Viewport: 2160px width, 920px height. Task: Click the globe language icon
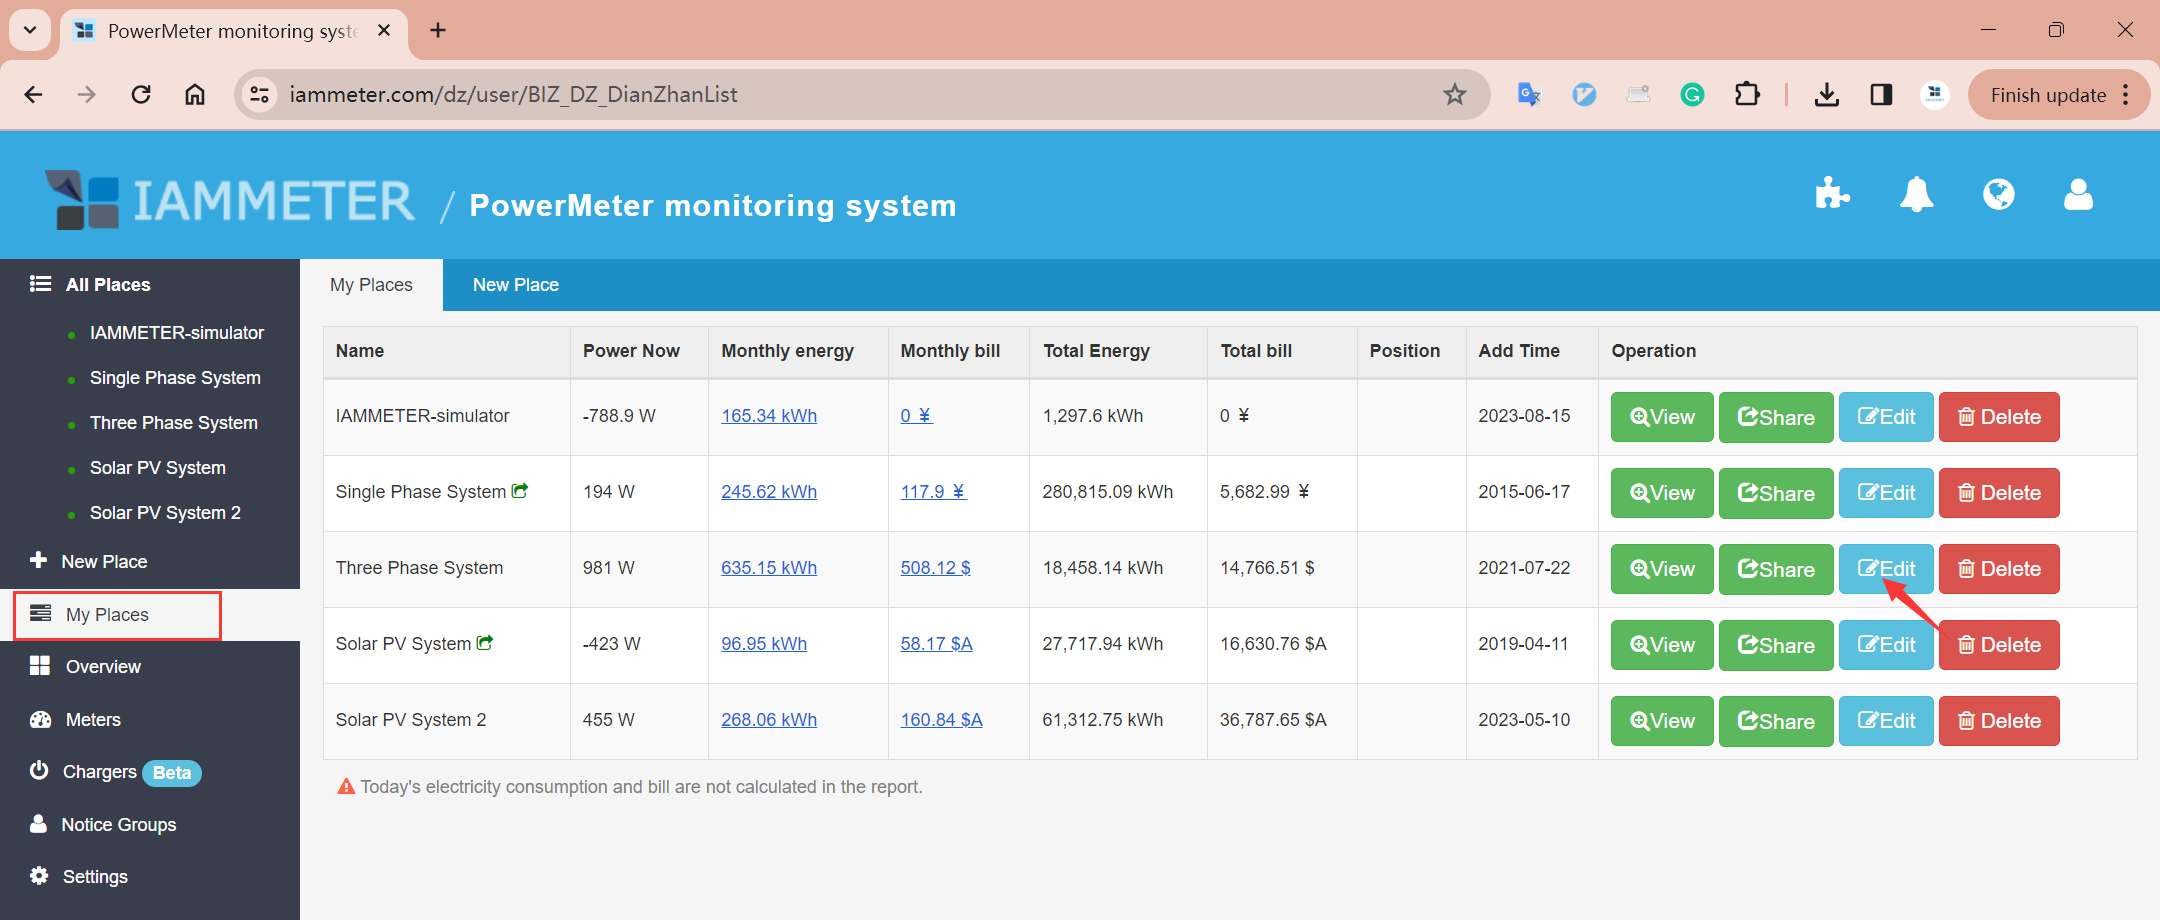coord(1998,194)
